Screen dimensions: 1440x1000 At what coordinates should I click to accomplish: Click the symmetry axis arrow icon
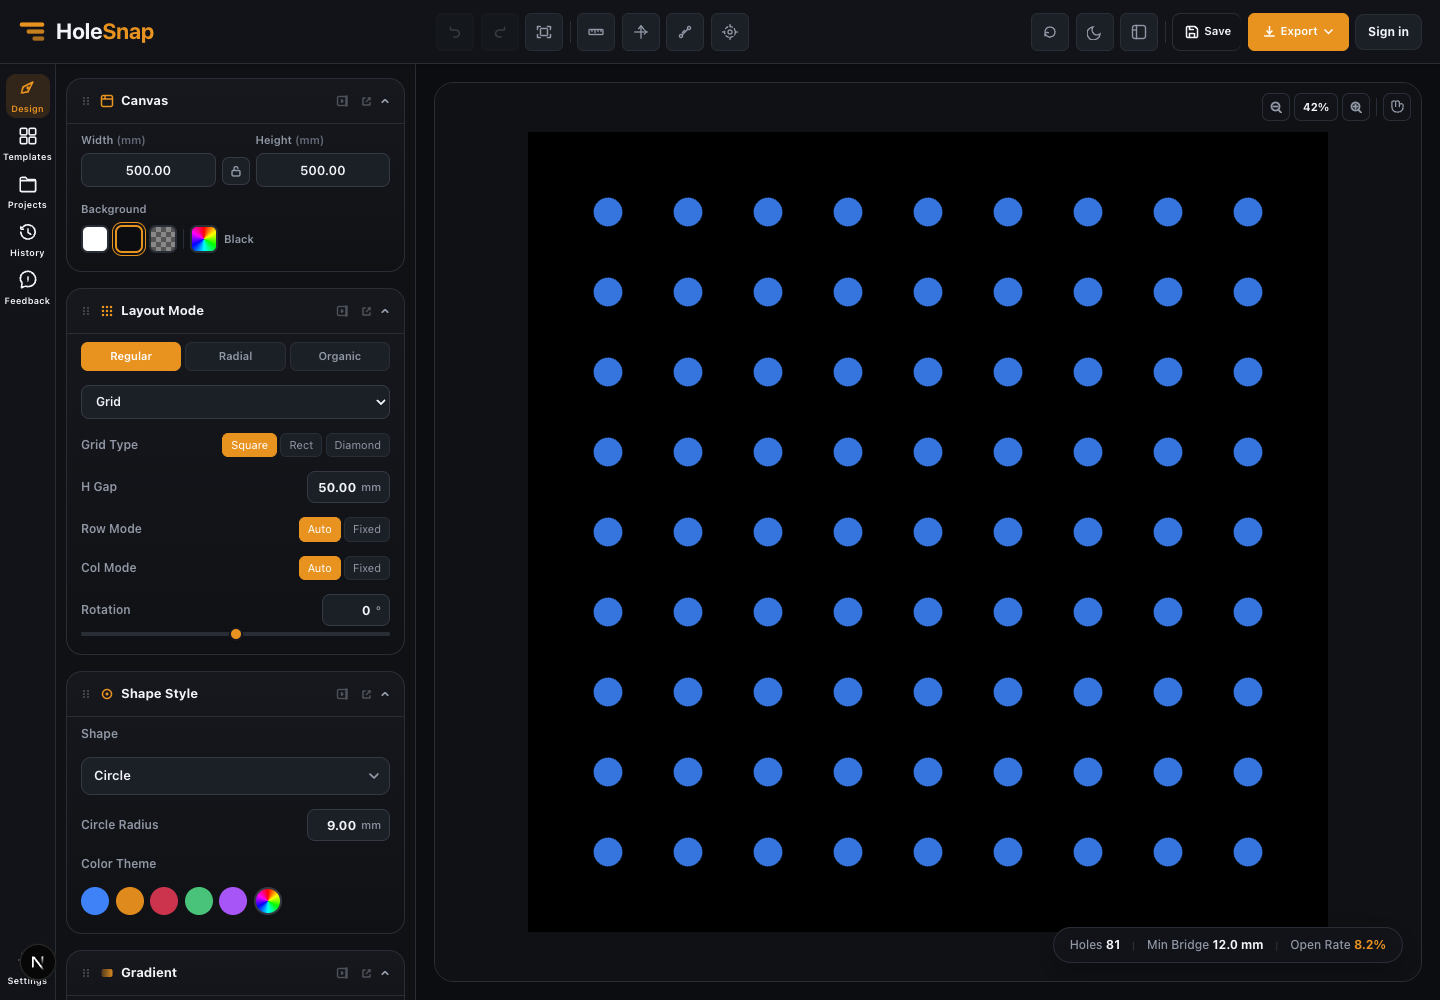(x=641, y=32)
